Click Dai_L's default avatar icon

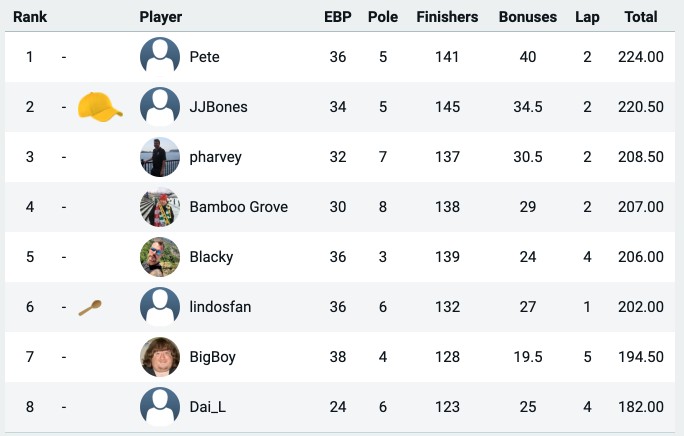click(160, 407)
